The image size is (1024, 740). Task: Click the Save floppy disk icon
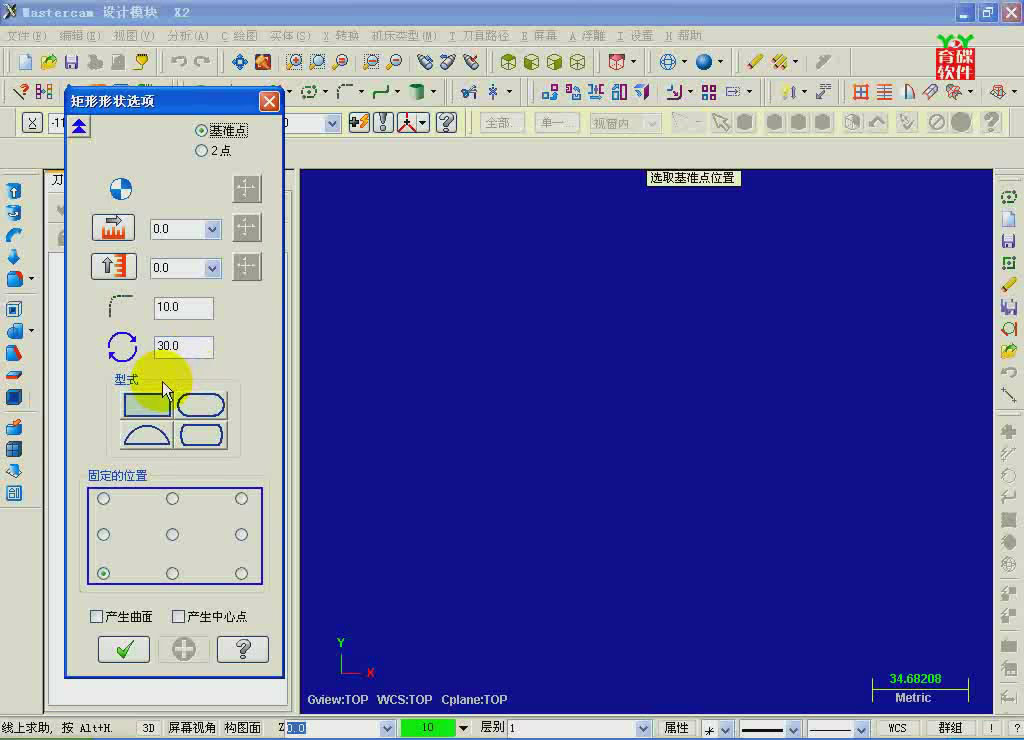(x=71, y=62)
